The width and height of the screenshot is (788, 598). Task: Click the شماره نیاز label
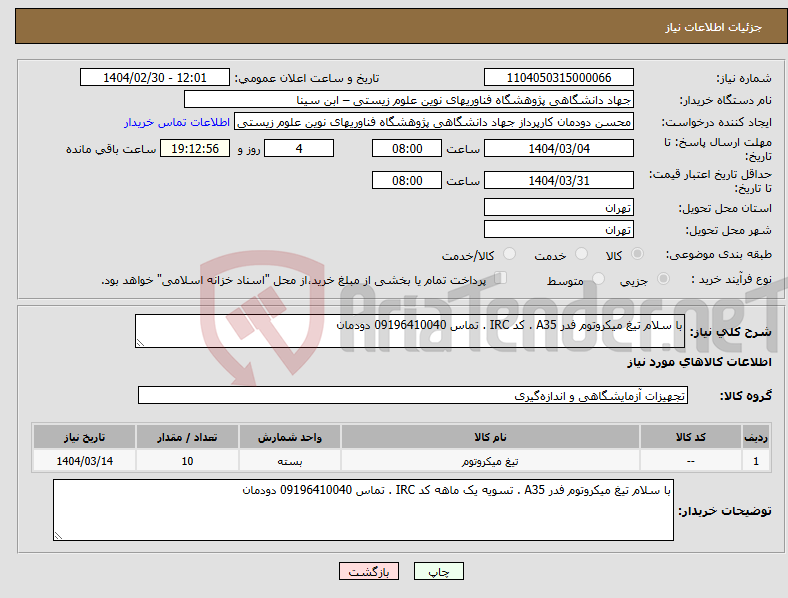(x=743, y=78)
